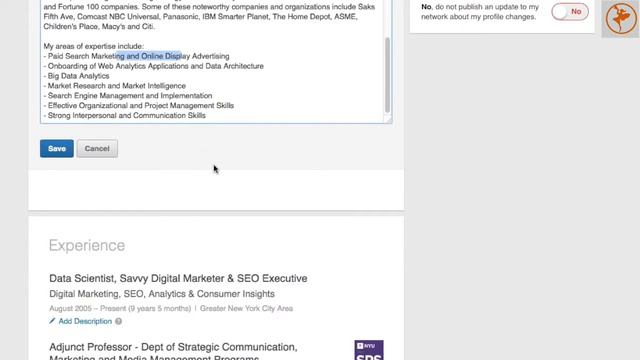Image resolution: width=640 pixels, height=360 pixels.
Task: Click the Add Description link
Action: tap(85, 321)
